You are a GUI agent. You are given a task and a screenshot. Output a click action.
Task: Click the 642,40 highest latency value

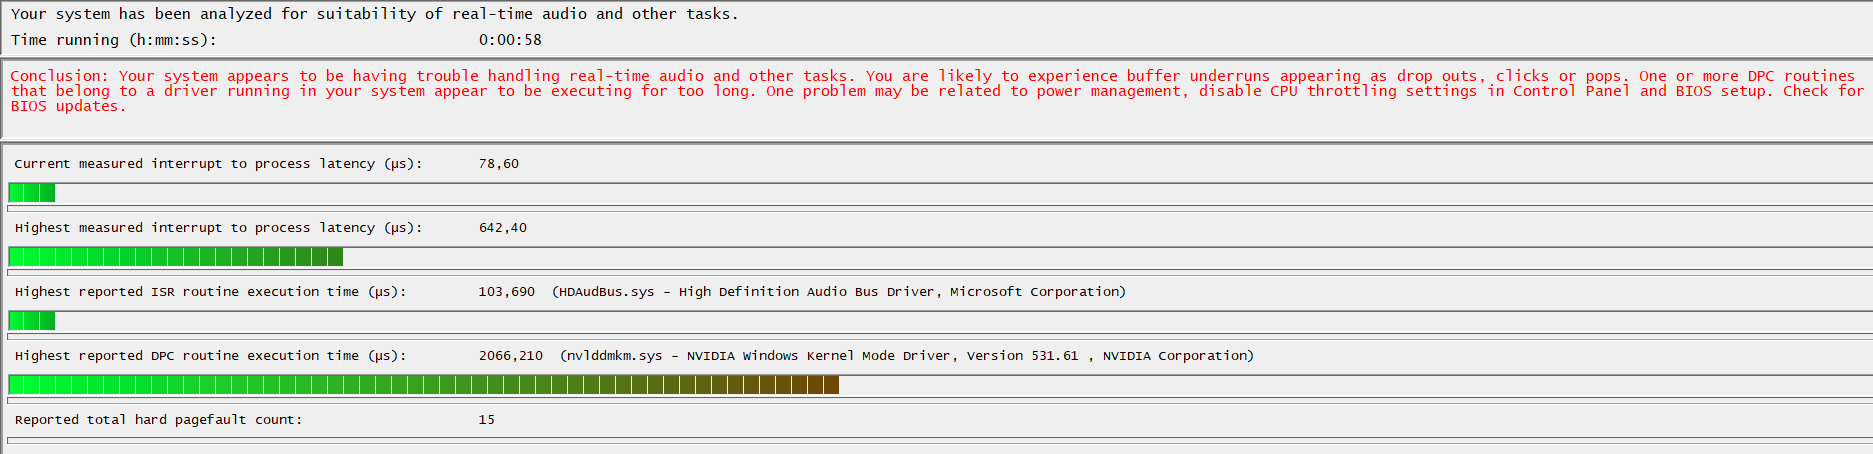[503, 228]
